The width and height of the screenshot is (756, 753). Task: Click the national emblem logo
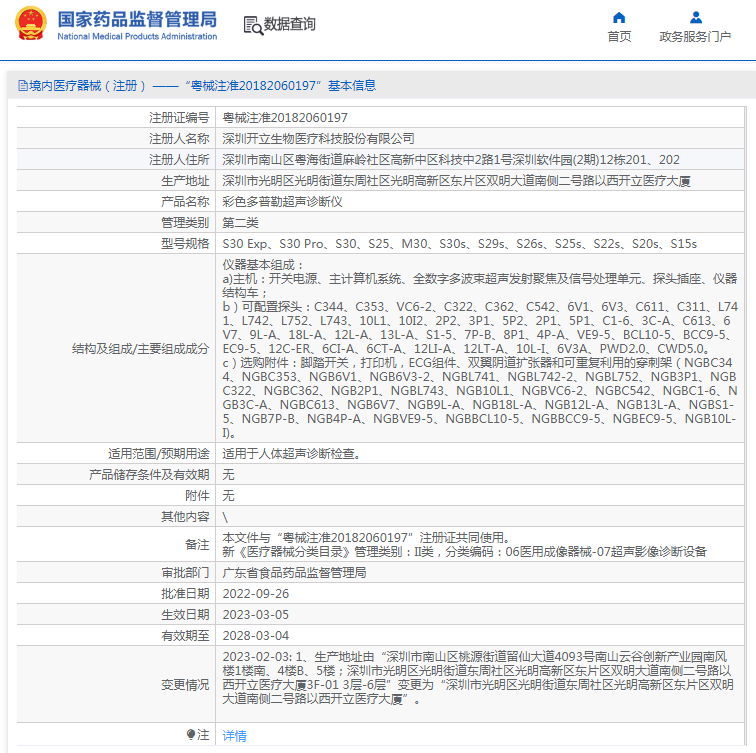pos(31,23)
